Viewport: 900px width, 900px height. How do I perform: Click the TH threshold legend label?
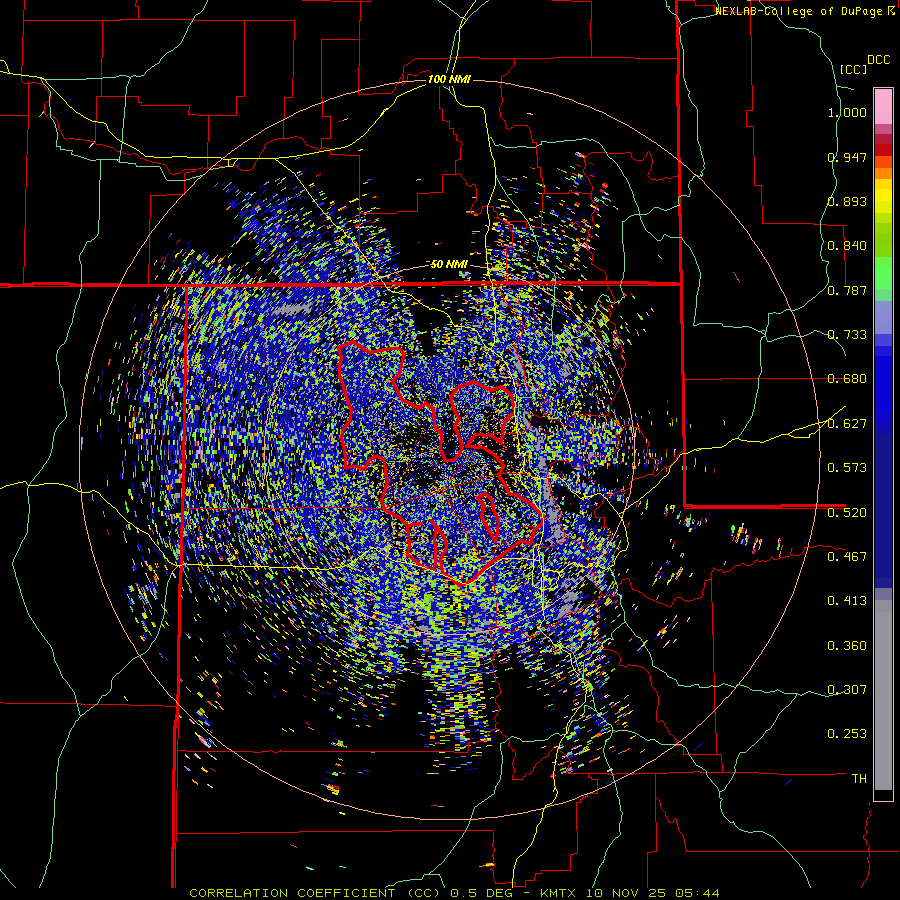859,779
